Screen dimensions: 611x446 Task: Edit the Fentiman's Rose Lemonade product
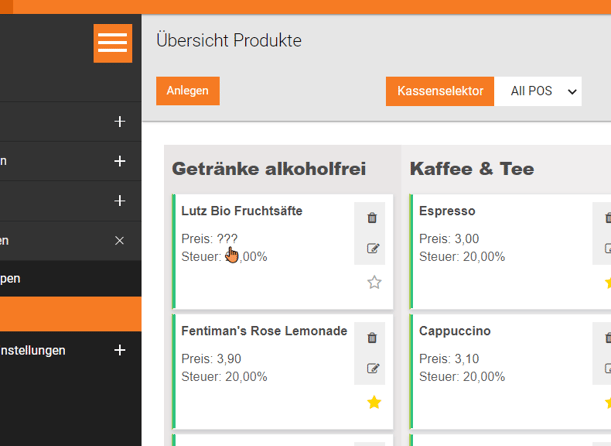[x=373, y=369]
